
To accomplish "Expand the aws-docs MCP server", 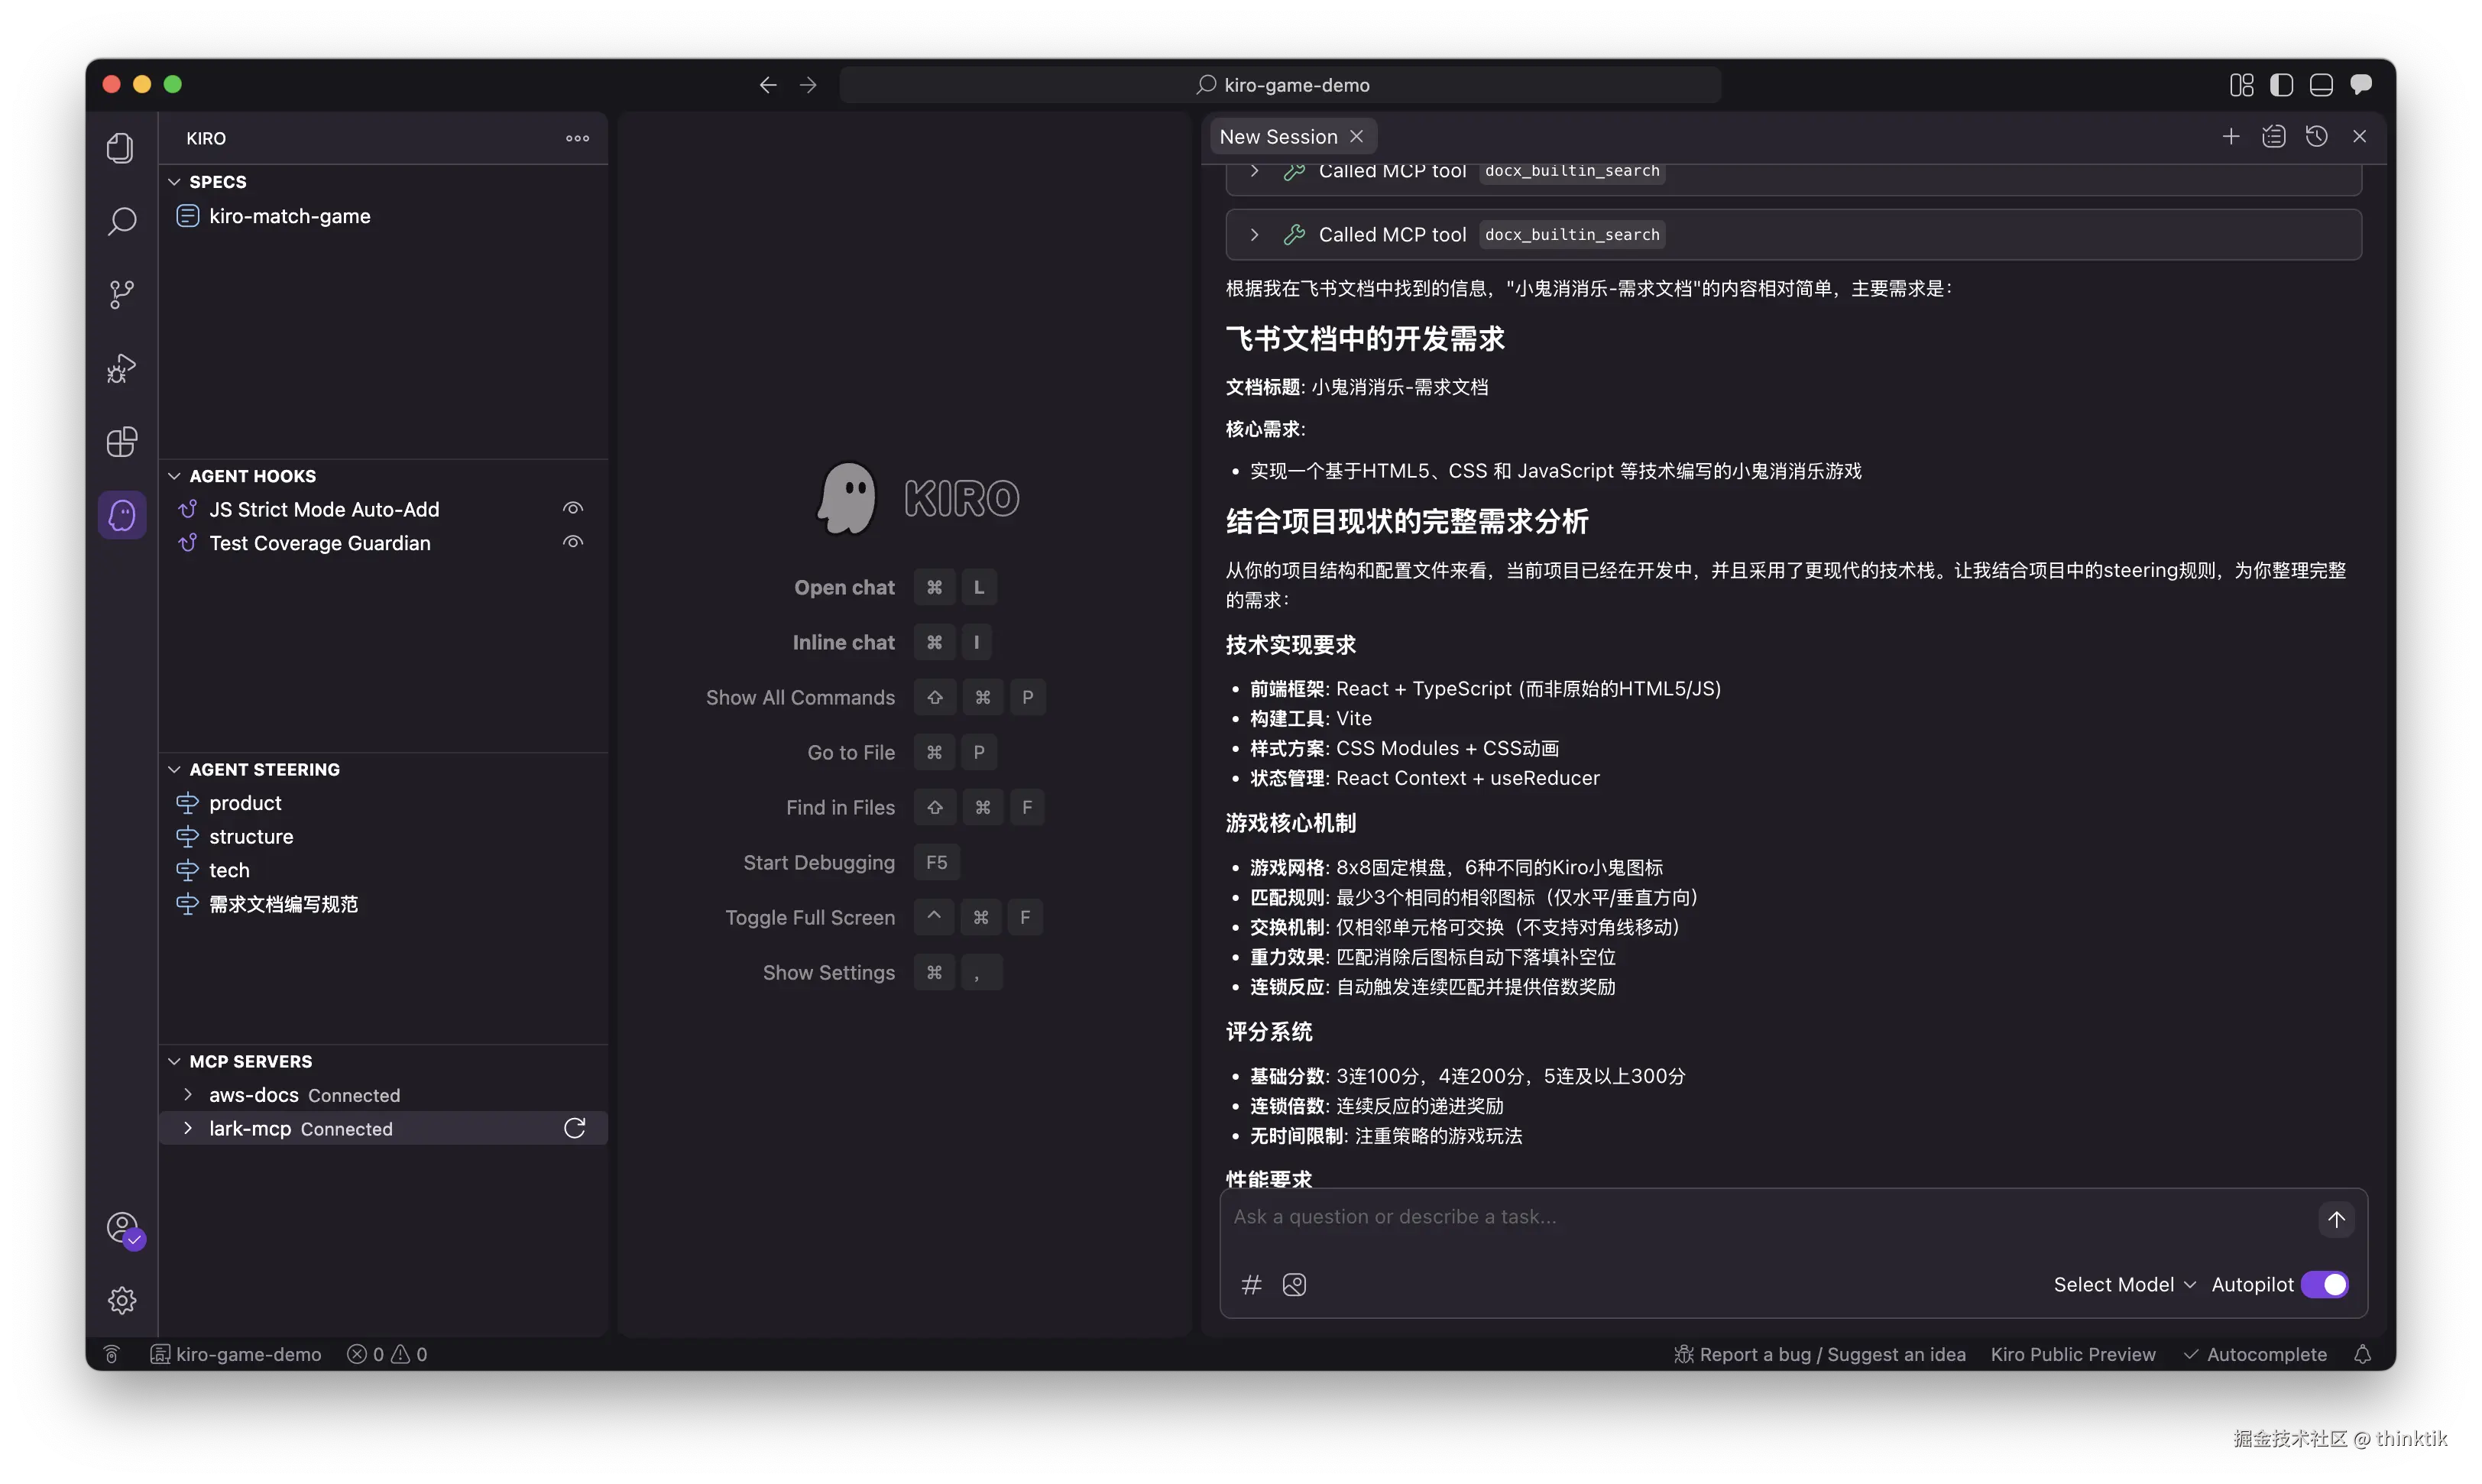I will pyautogui.click(x=188, y=1095).
